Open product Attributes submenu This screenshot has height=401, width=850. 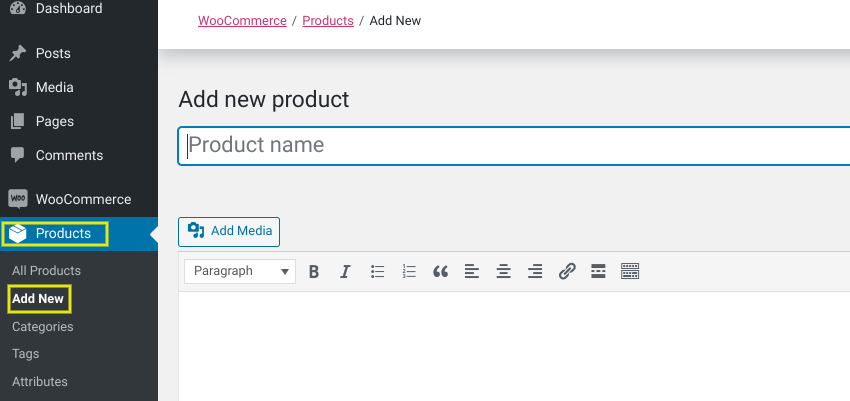tap(40, 381)
